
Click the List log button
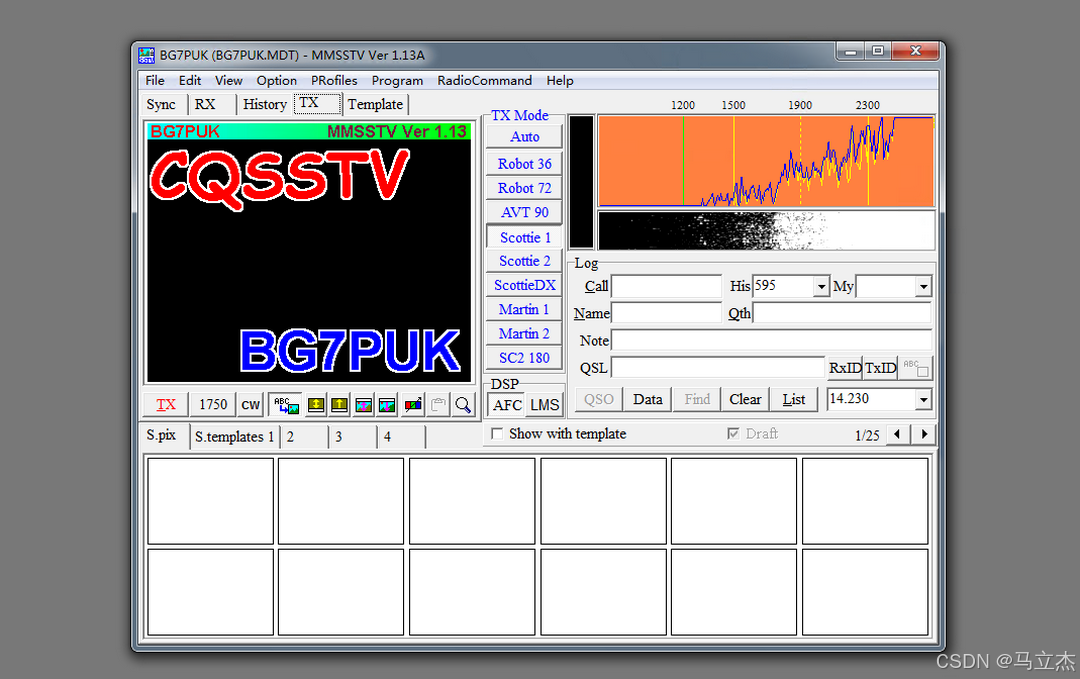[793, 399]
